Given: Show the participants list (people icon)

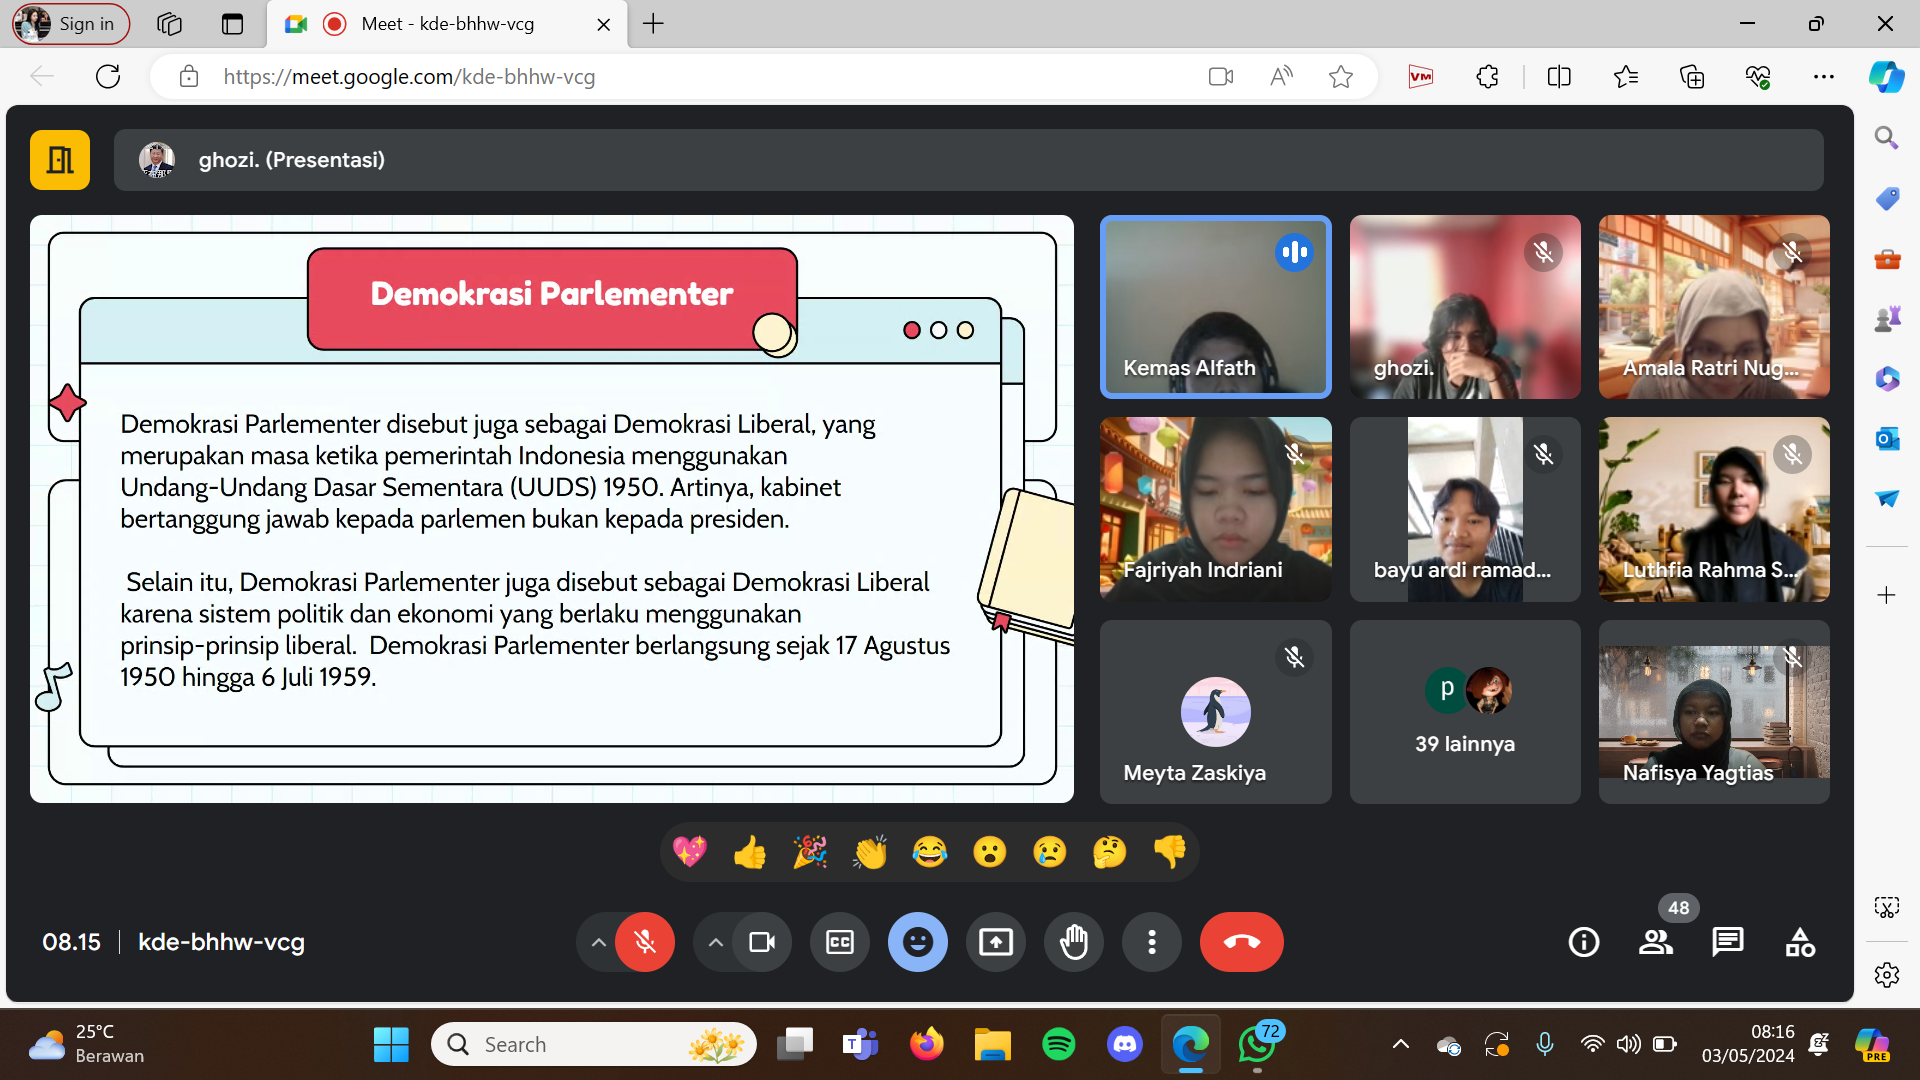Looking at the screenshot, I should coord(1656,942).
